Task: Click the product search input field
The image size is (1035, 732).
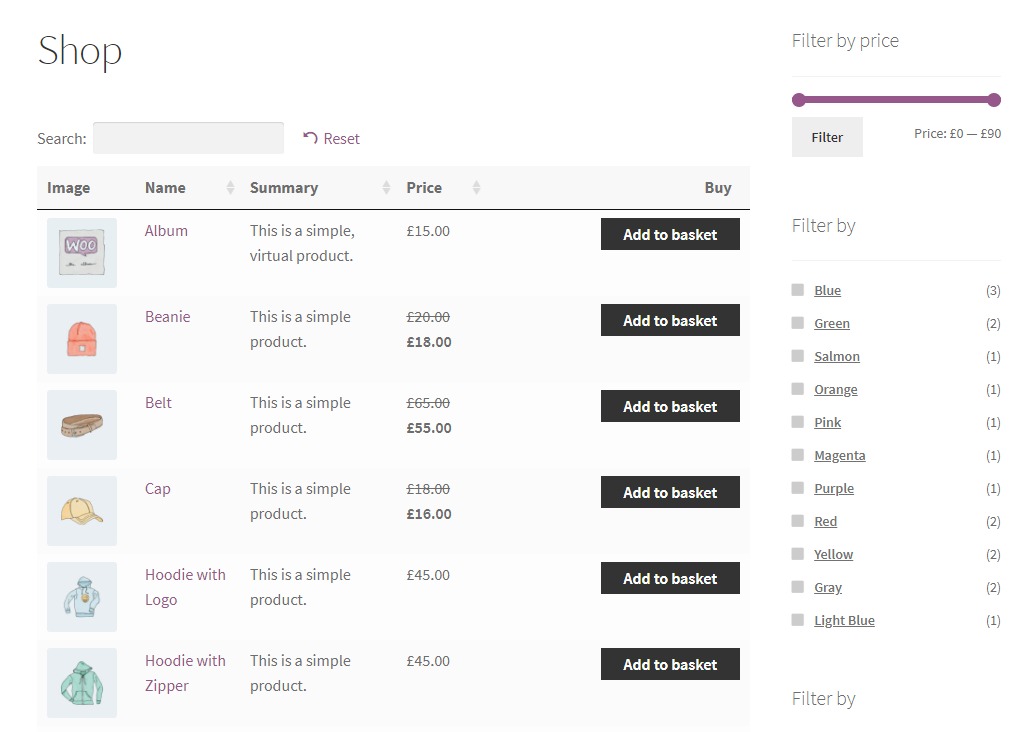Action: [x=188, y=138]
